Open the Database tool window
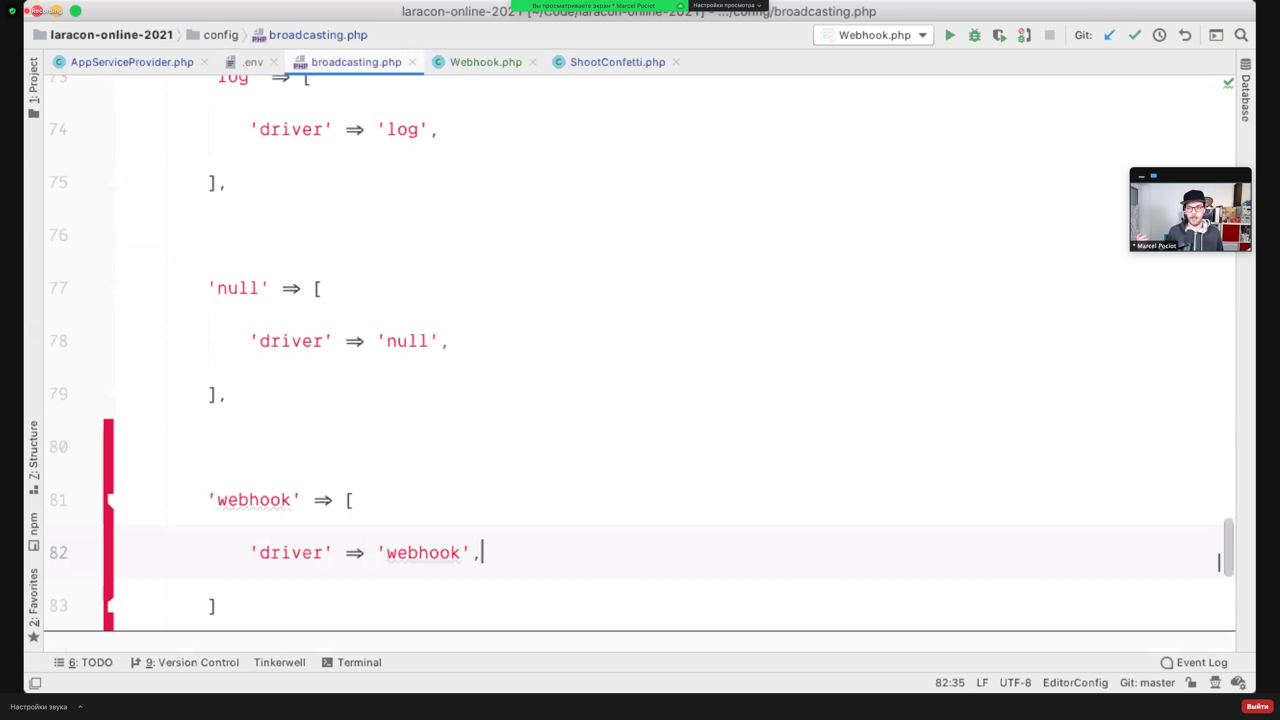The width and height of the screenshot is (1280, 720). coord(1245,91)
